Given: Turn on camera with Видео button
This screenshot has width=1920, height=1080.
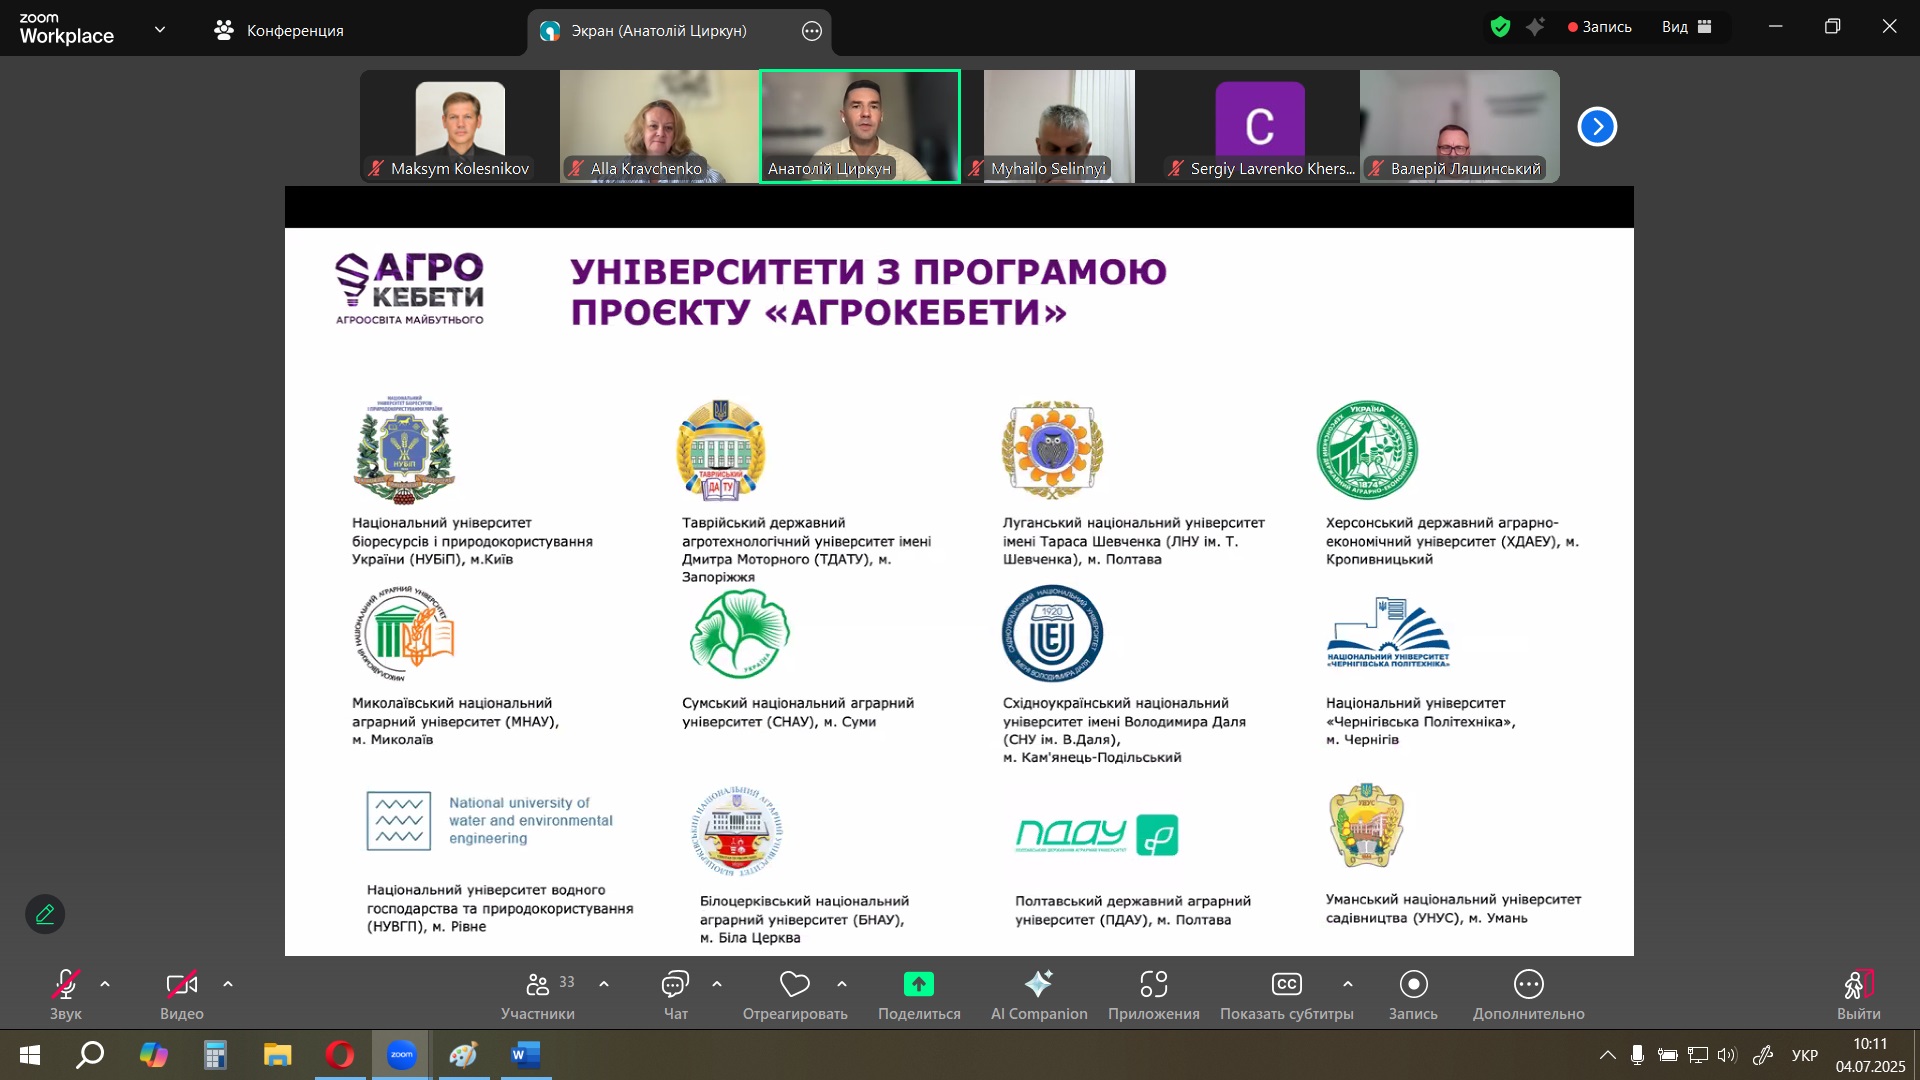Looking at the screenshot, I should 181,986.
